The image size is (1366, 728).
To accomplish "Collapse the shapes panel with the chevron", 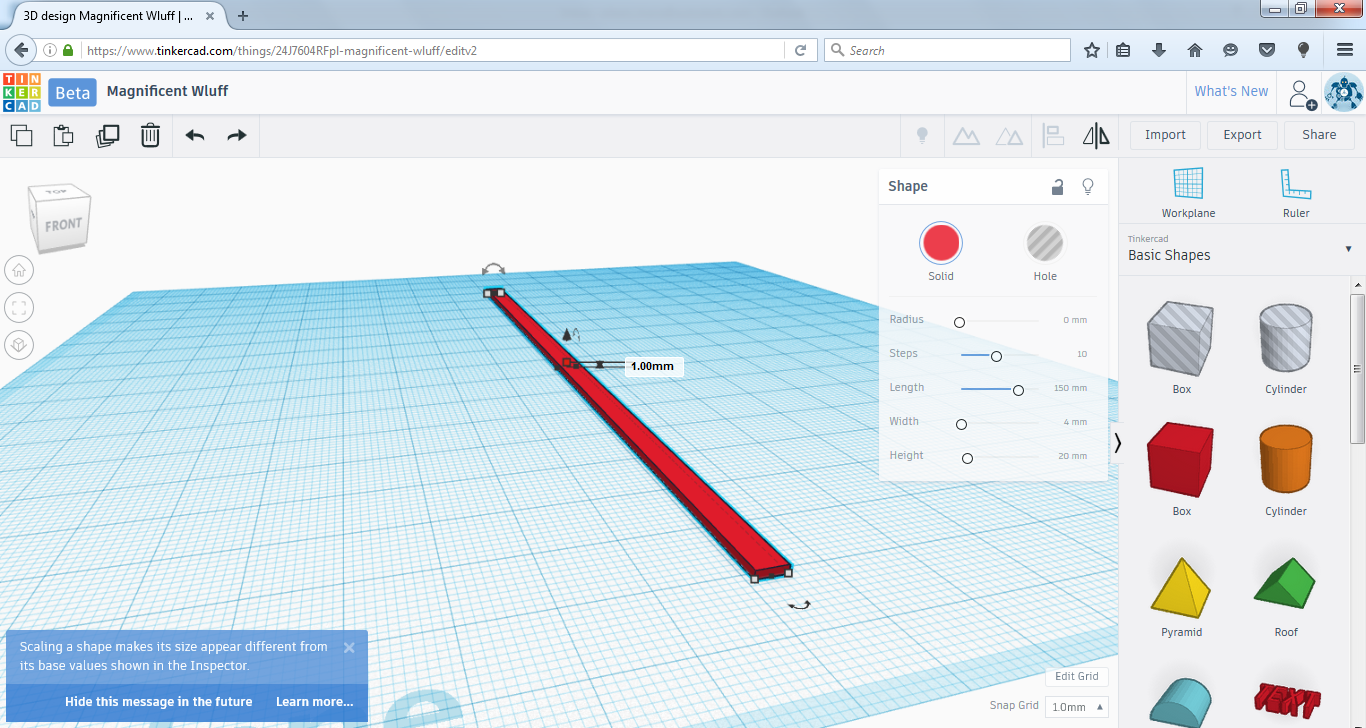I will pos(1117,442).
